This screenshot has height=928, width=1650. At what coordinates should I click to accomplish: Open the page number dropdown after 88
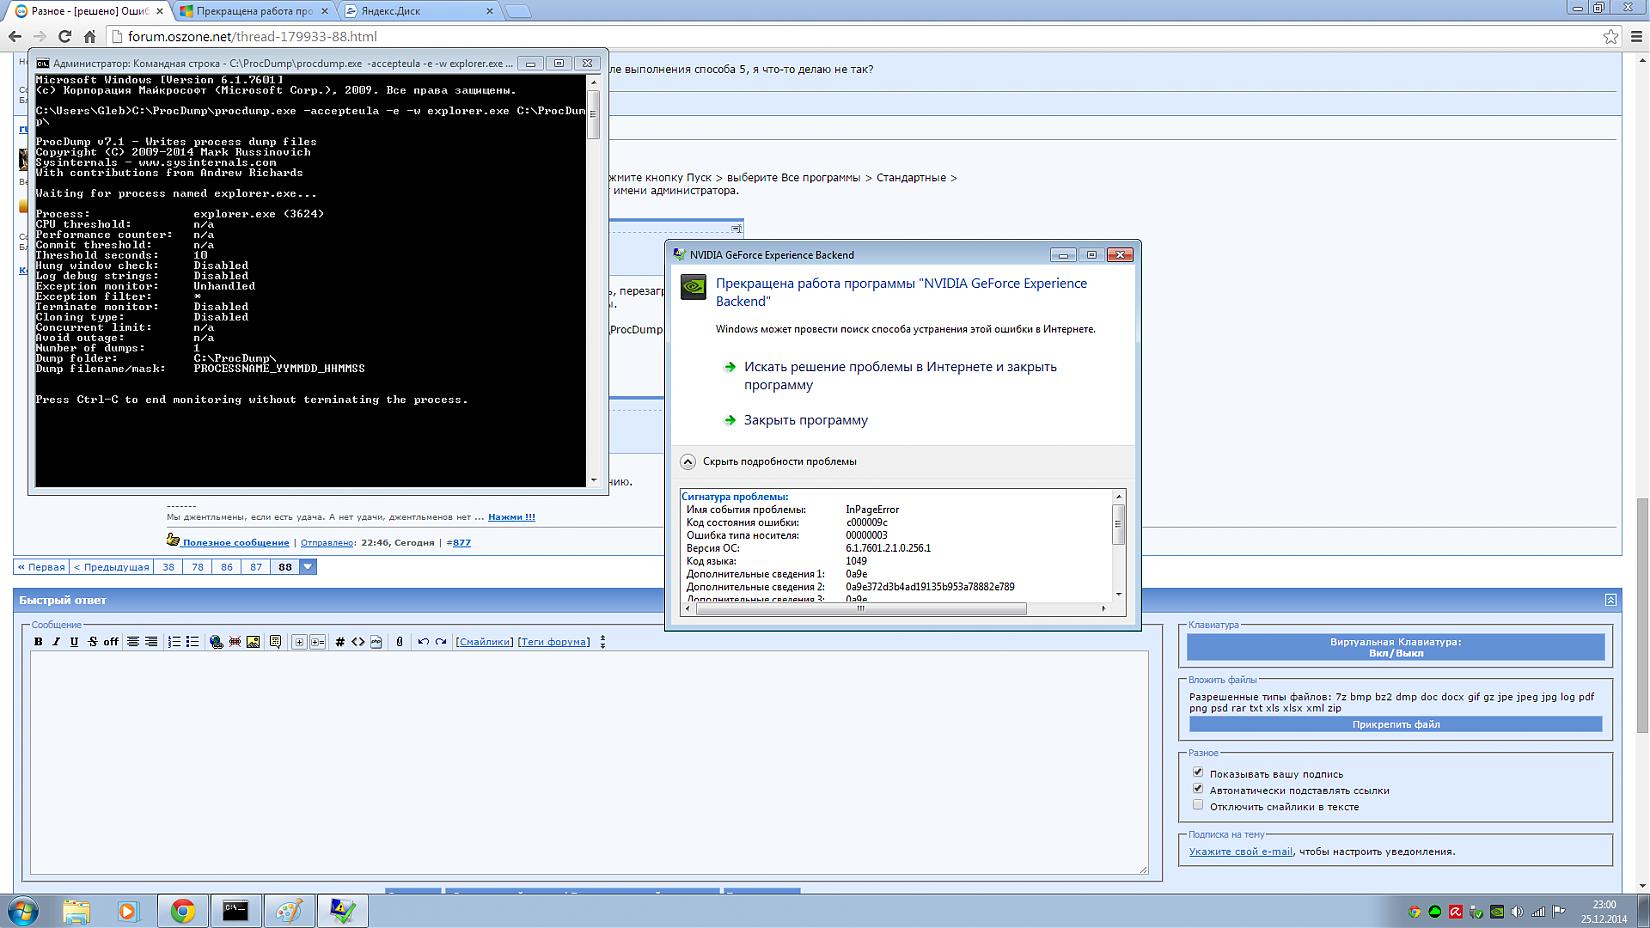point(308,567)
